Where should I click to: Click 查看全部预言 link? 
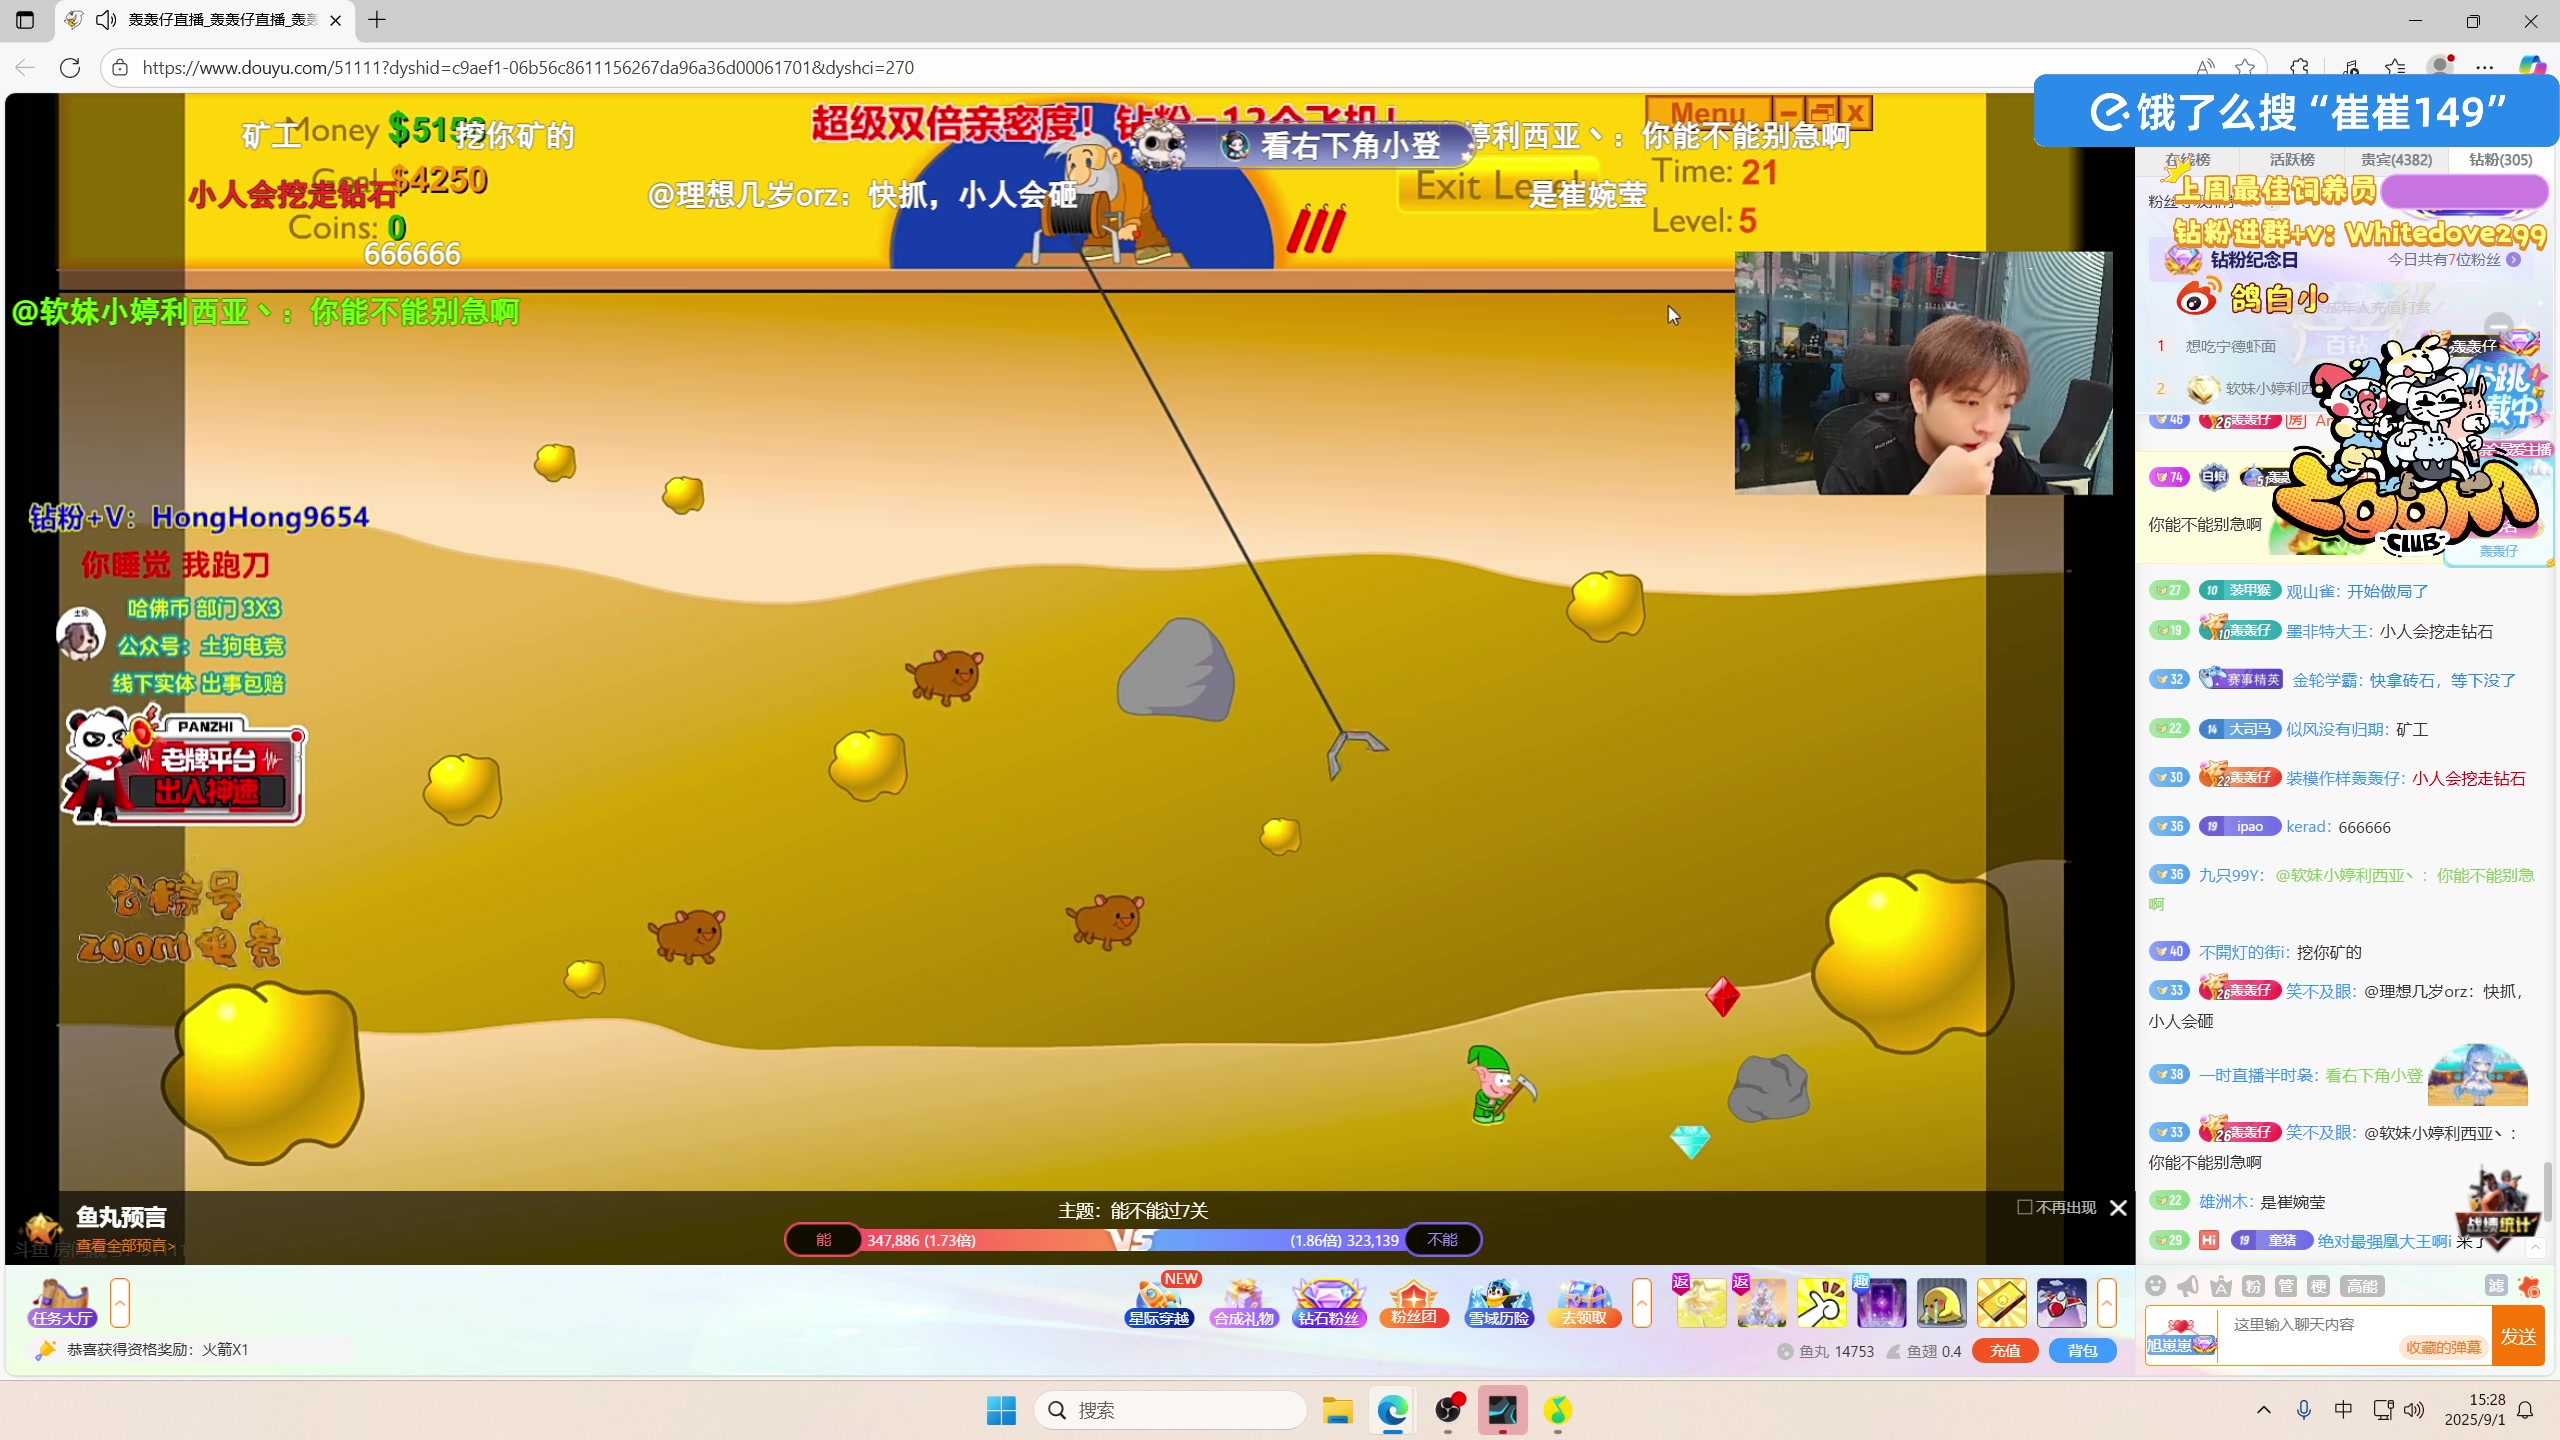[126, 1246]
